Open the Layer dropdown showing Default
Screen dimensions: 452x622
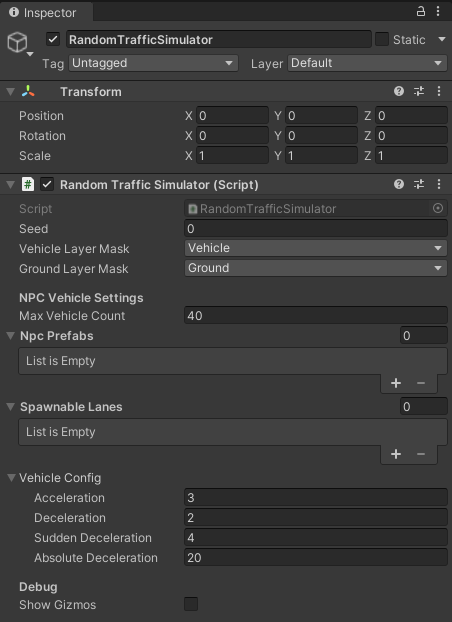[x=367, y=63]
